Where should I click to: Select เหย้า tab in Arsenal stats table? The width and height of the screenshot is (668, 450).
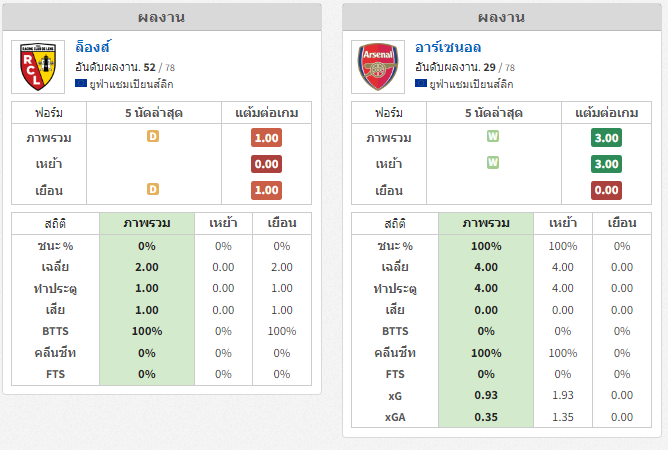pyautogui.click(x=563, y=223)
